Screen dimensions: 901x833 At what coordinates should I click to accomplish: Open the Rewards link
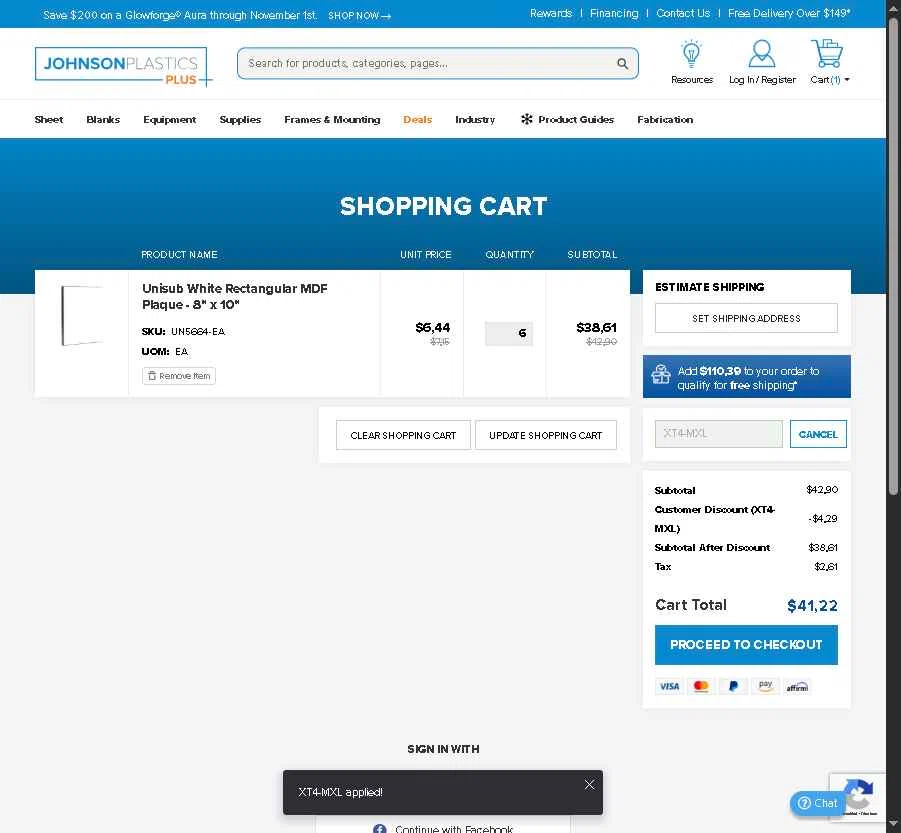[550, 13]
